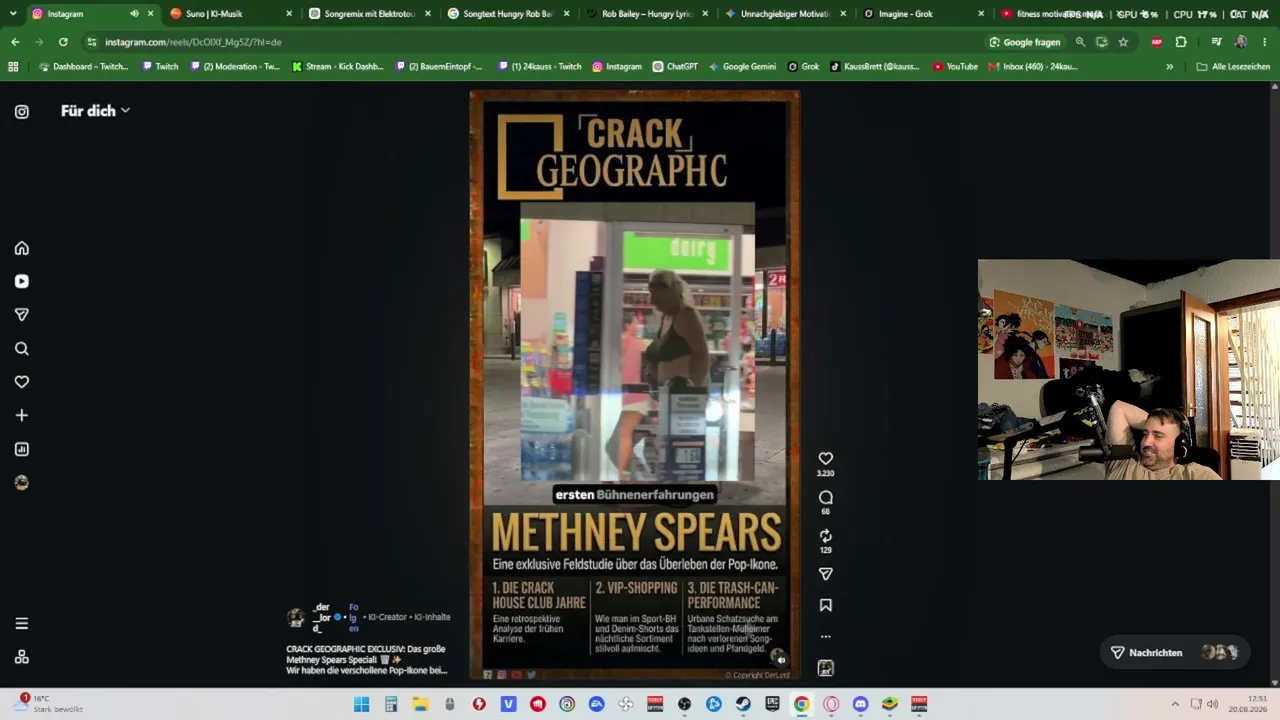Open volume control in system tray

click(1213, 704)
